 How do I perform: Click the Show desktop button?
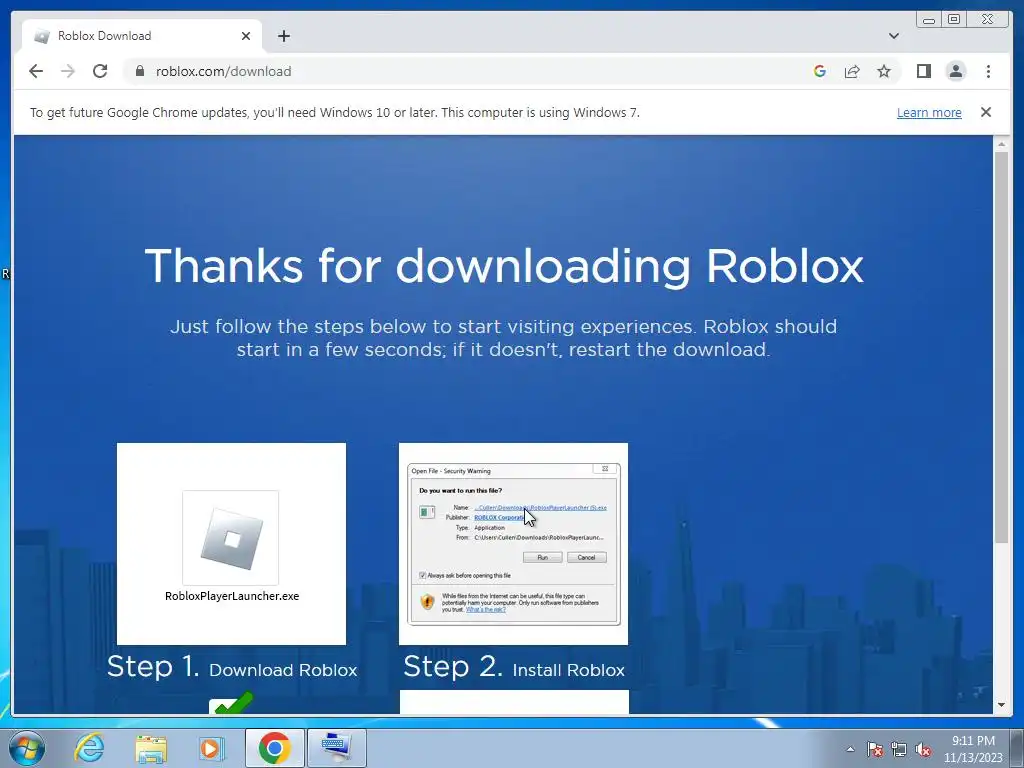pyautogui.click(x=1016, y=748)
